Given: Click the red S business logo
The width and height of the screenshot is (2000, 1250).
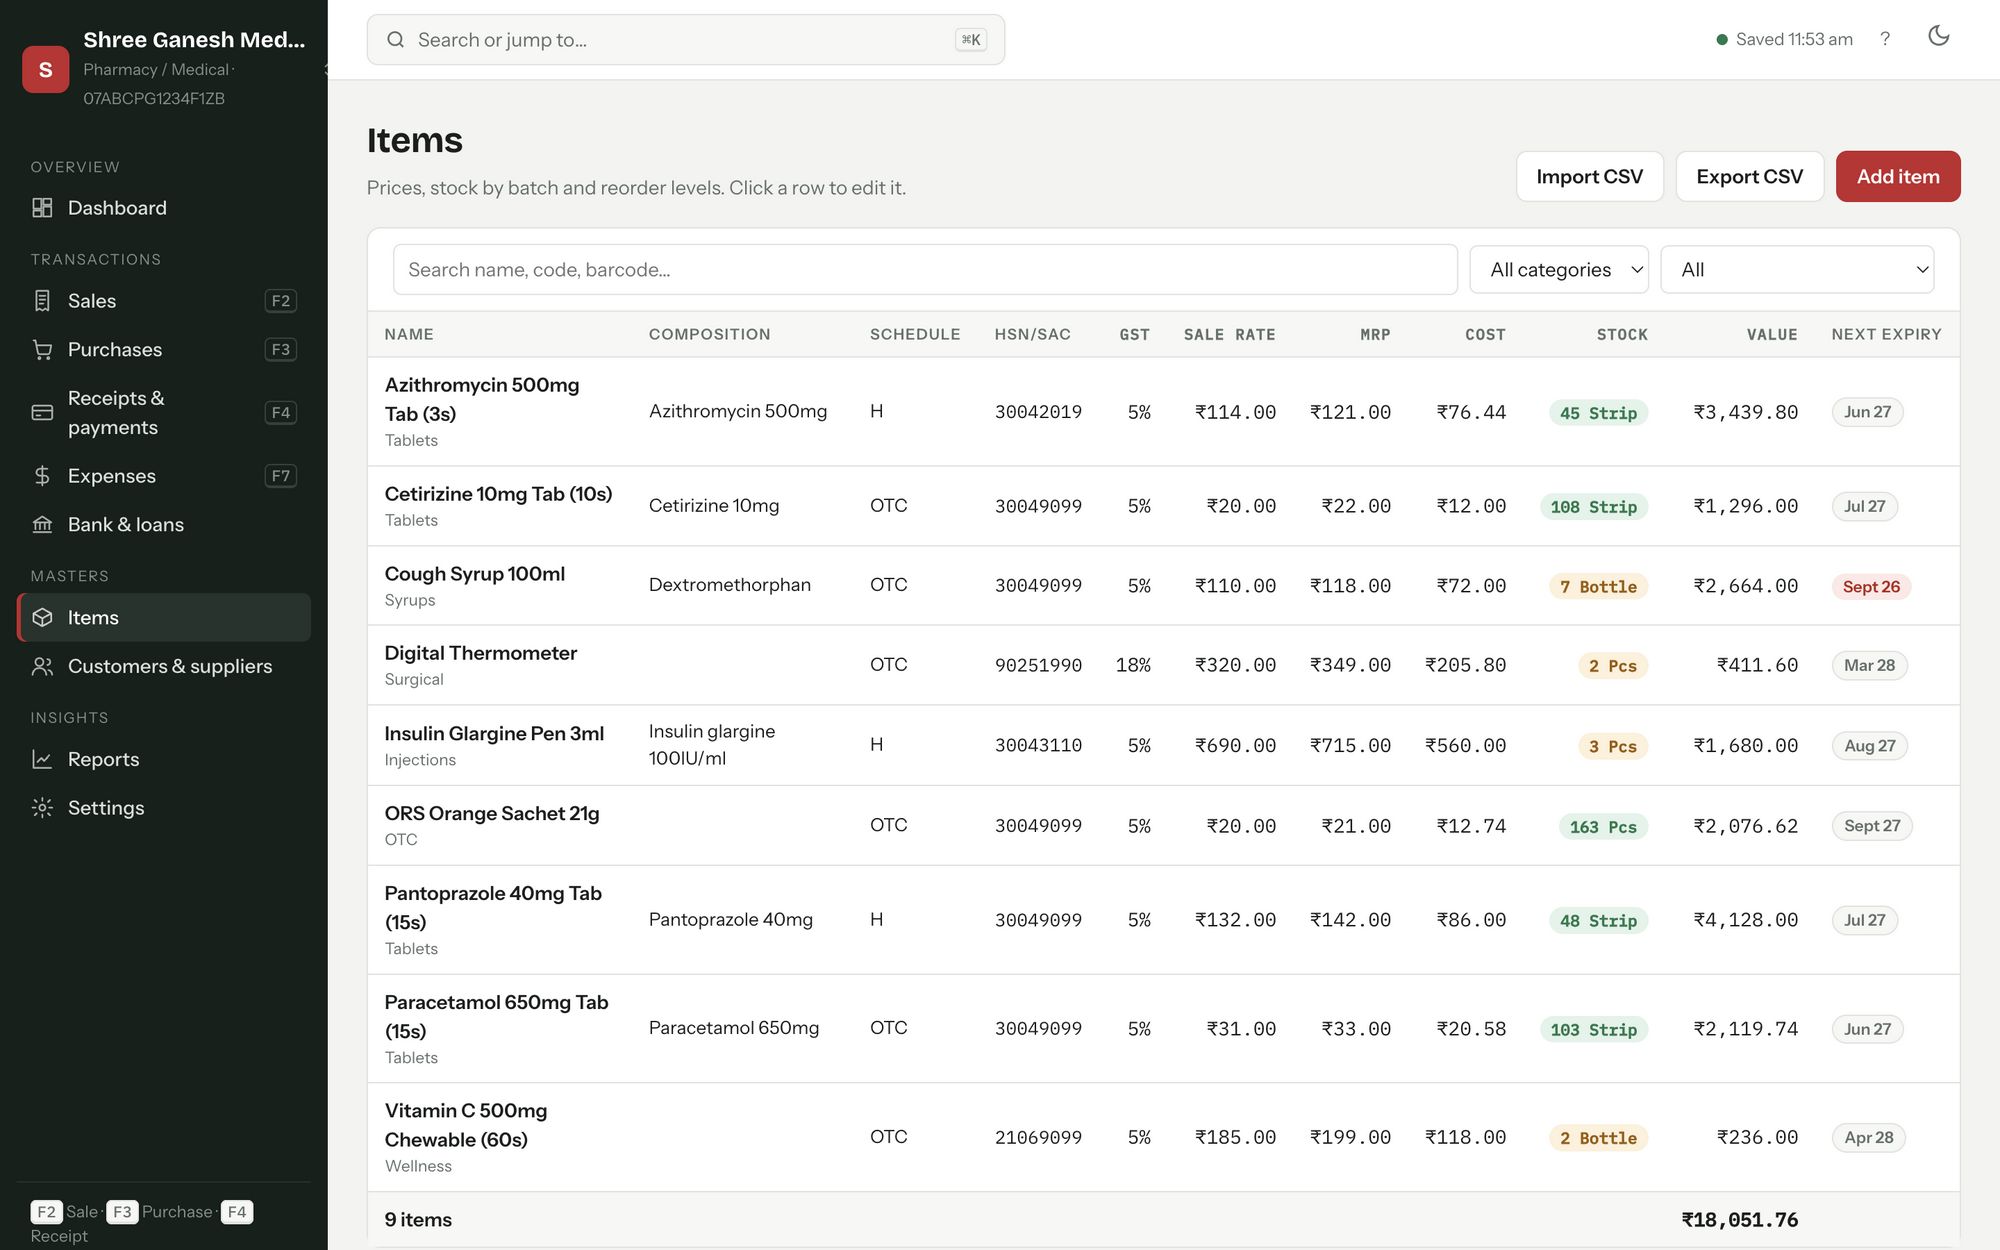Looking at the screenshot, I should [x=46, y=70].
